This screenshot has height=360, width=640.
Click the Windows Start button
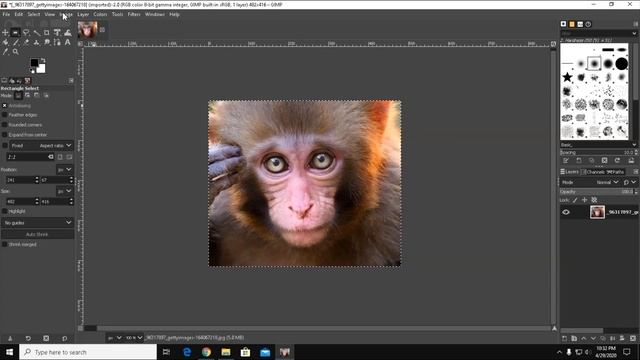[9, 352]
